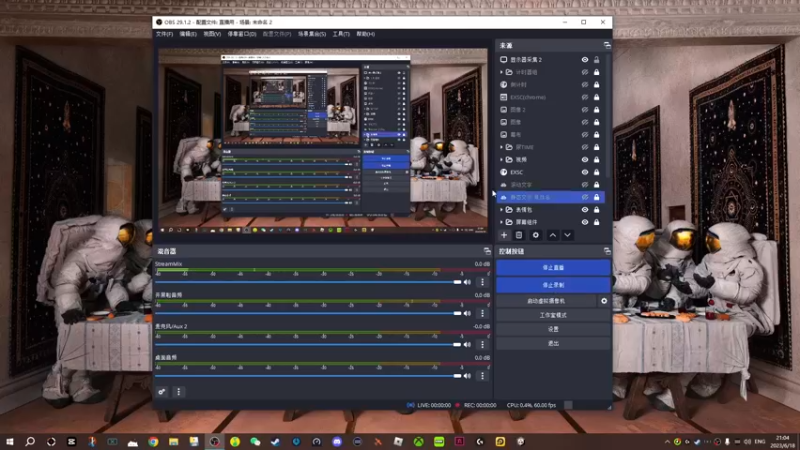Open Xbox app from the taskbar
This screenshot has width=800, height=450.
coord(418,442)
